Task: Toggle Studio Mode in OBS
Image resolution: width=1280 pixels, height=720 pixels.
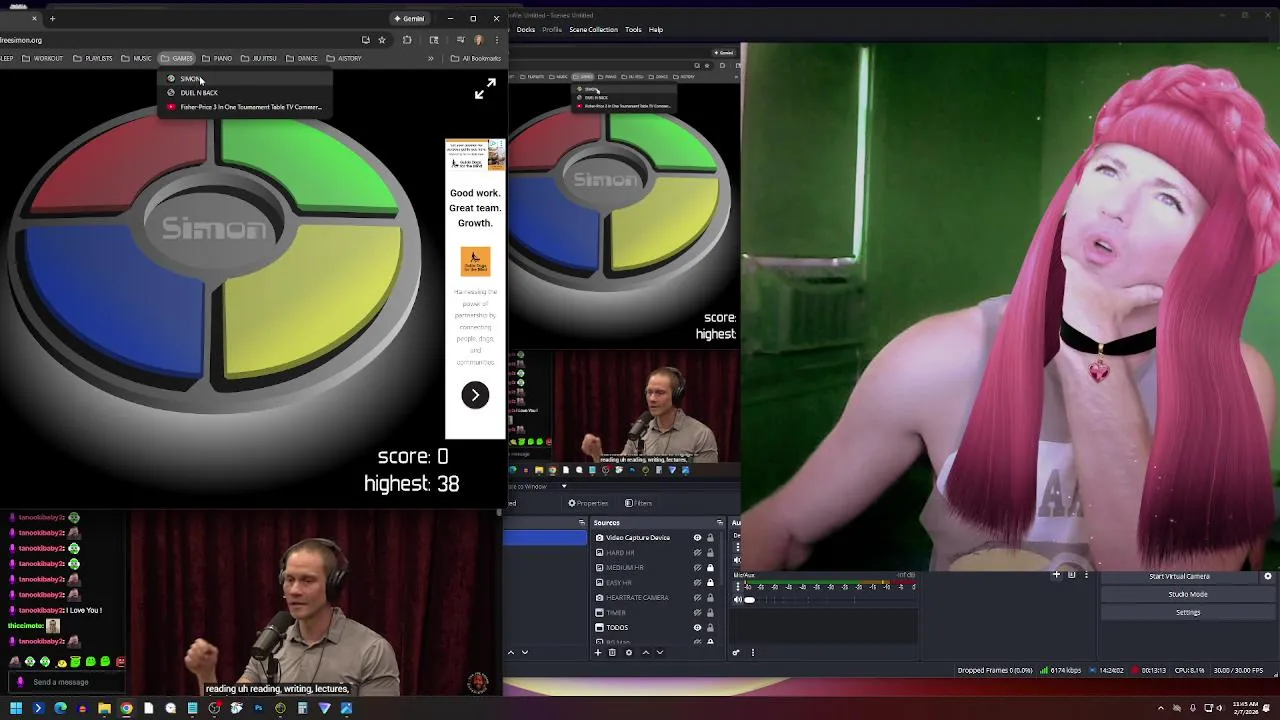Action: click(x=1188, y=594)
